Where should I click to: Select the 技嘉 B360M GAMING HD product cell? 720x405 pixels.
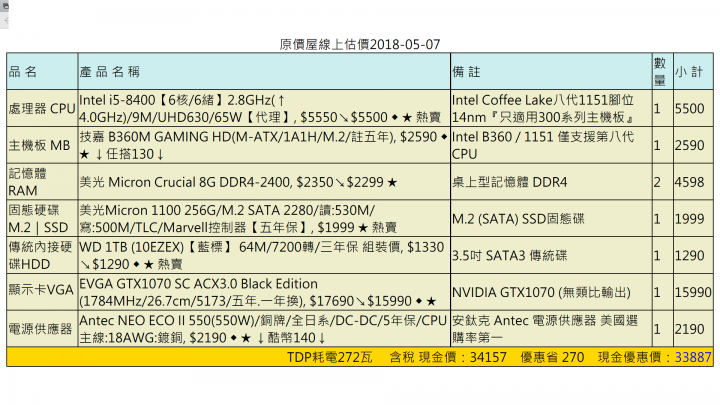pos(264,145)
